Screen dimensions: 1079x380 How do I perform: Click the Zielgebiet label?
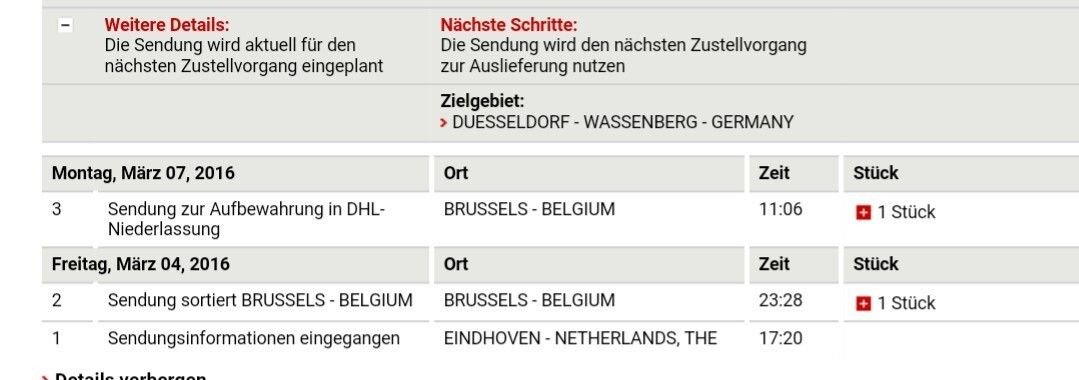click(482, 101)
